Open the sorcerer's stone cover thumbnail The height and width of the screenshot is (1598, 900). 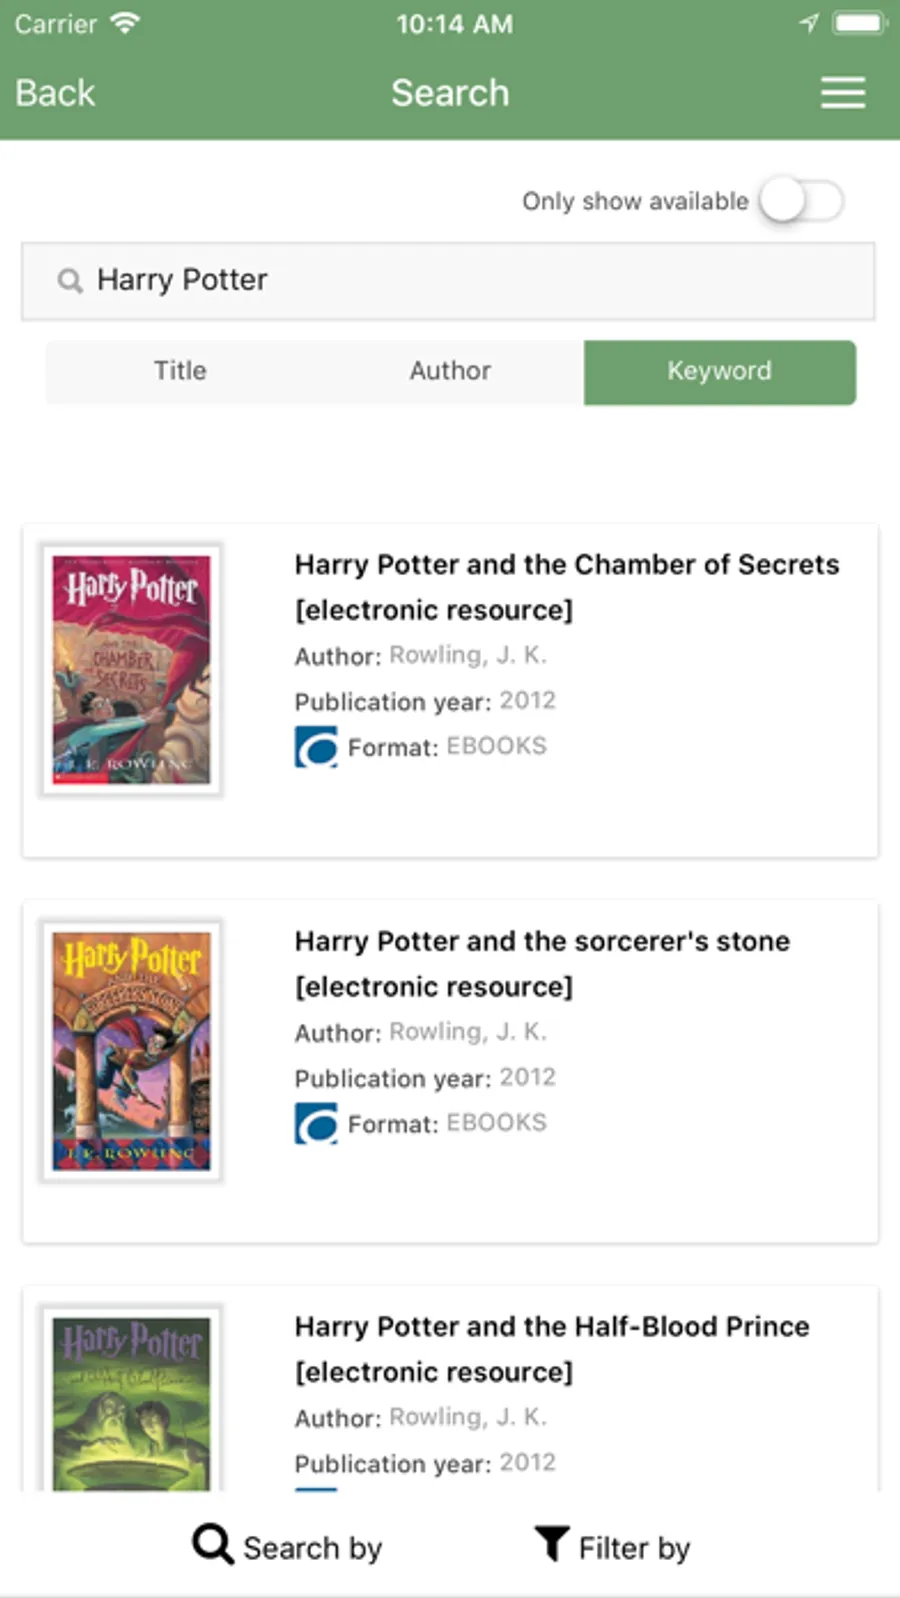(x=131, y=1051)
